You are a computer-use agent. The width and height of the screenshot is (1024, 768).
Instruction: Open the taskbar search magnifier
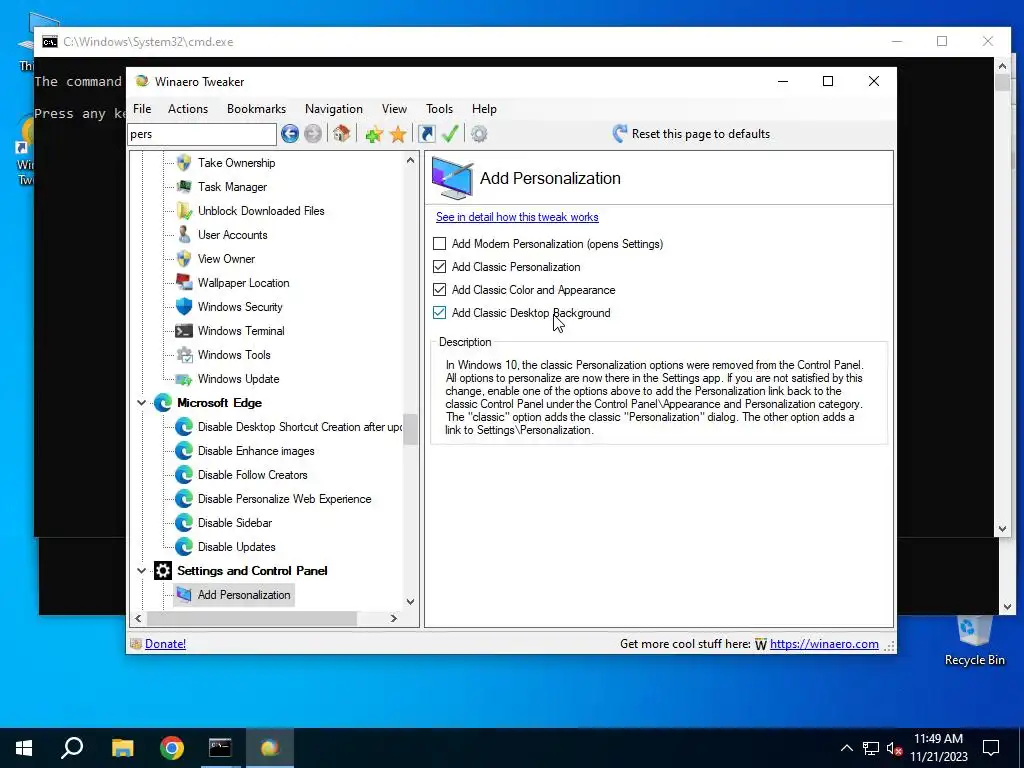pyautogui.click(x=72, y=748)
